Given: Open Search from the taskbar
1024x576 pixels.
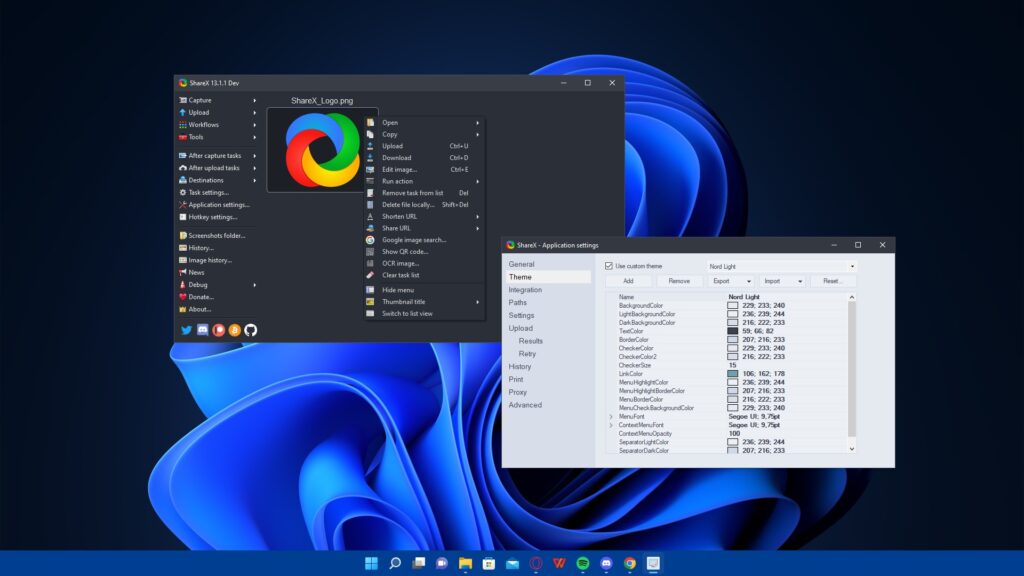Looking at the screenshot, I should point(394,563).
